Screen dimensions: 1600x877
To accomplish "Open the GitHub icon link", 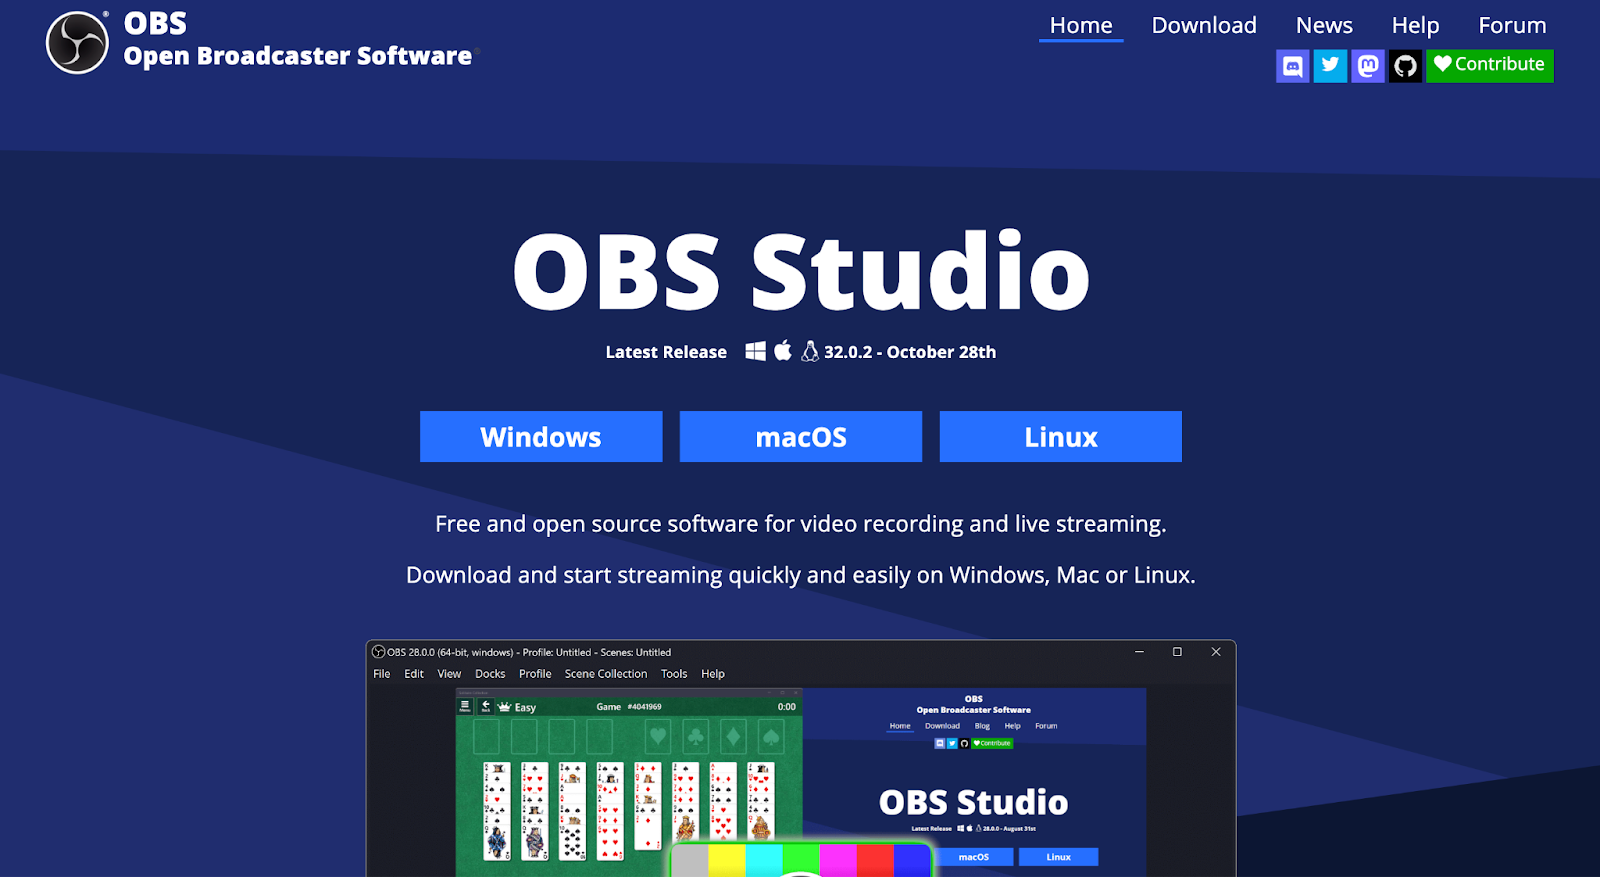I will tap(1405, 66).
